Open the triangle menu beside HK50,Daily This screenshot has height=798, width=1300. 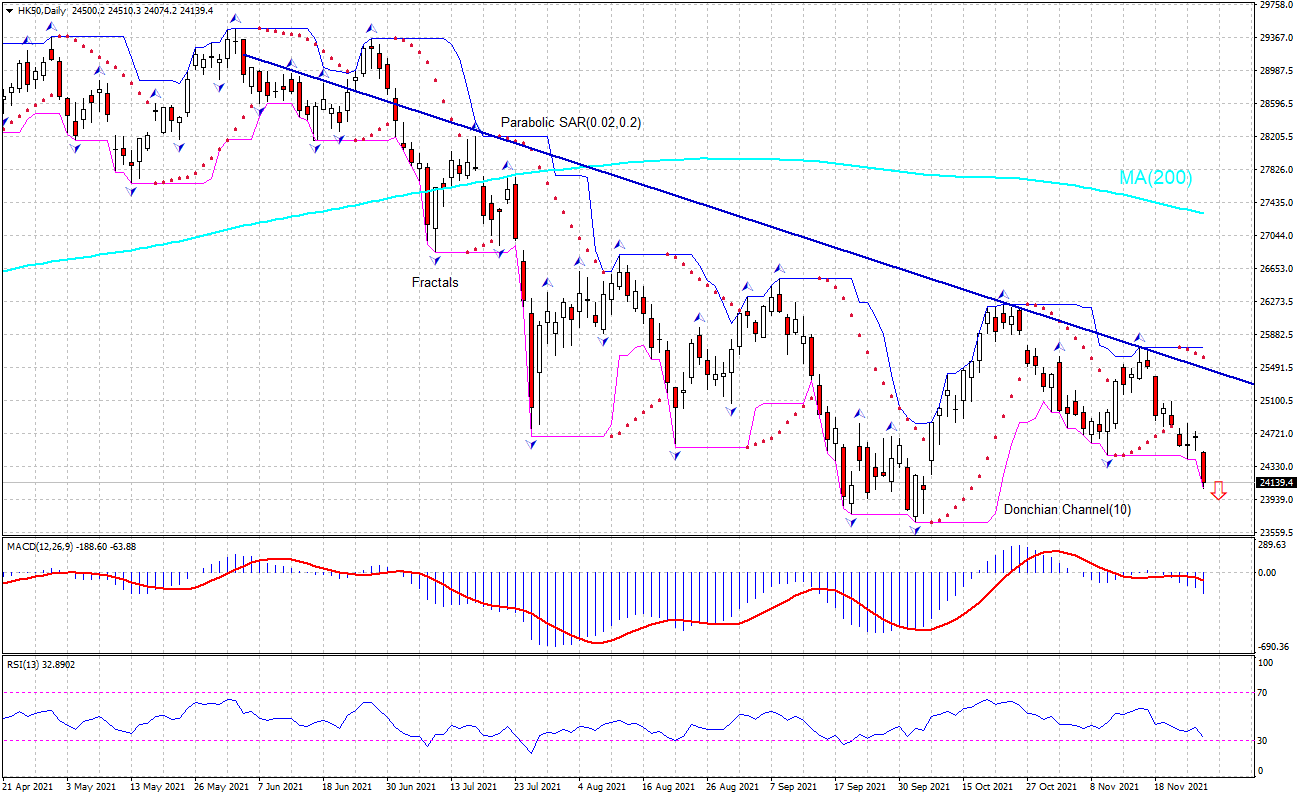point(9,9)
